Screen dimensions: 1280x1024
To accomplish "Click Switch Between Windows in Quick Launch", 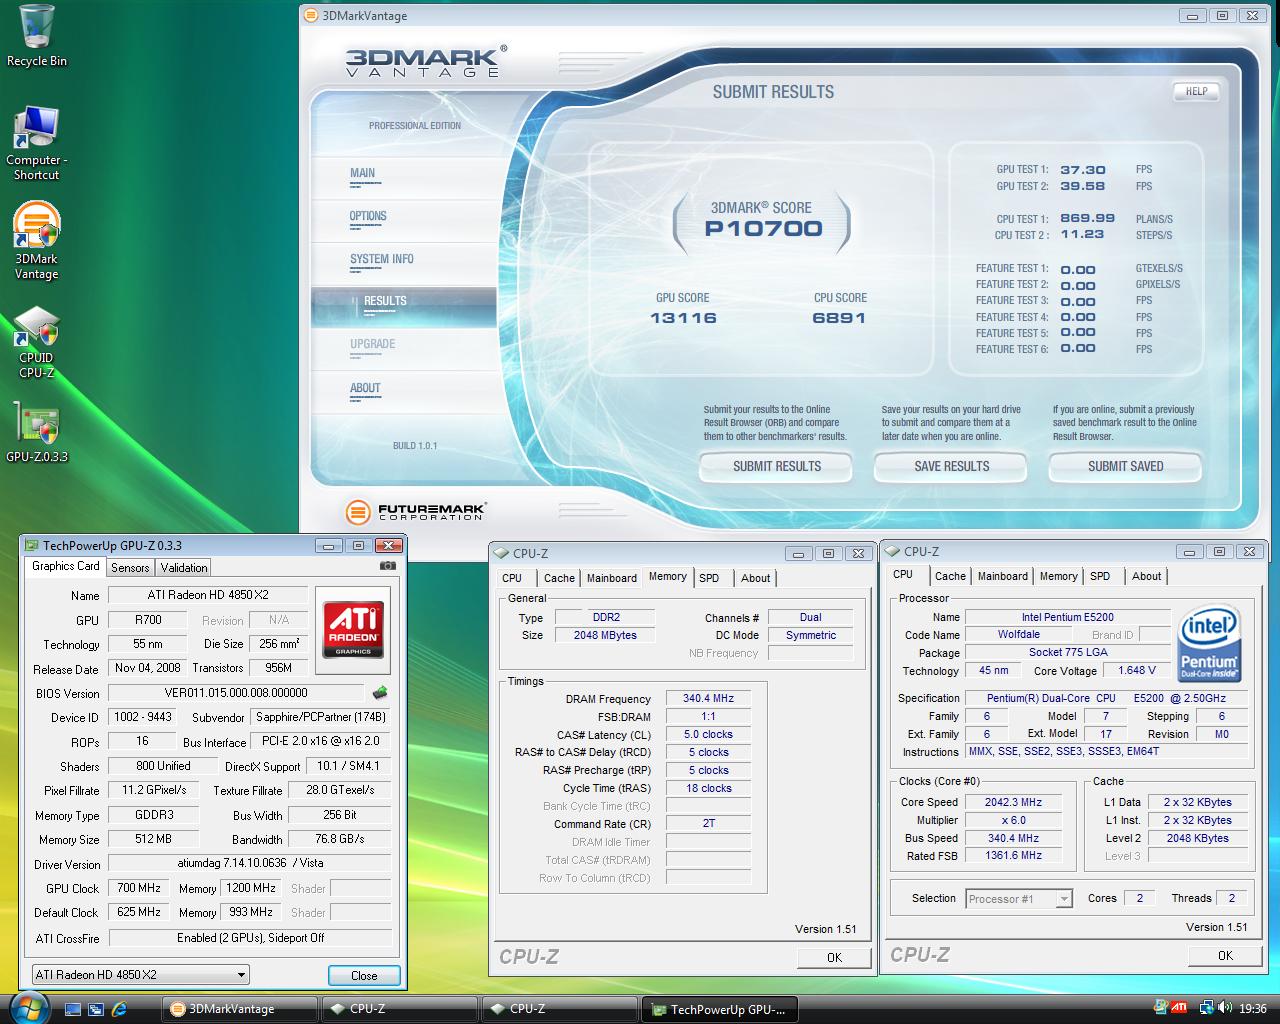I will pyautogui.click(x=96, y=1009).
